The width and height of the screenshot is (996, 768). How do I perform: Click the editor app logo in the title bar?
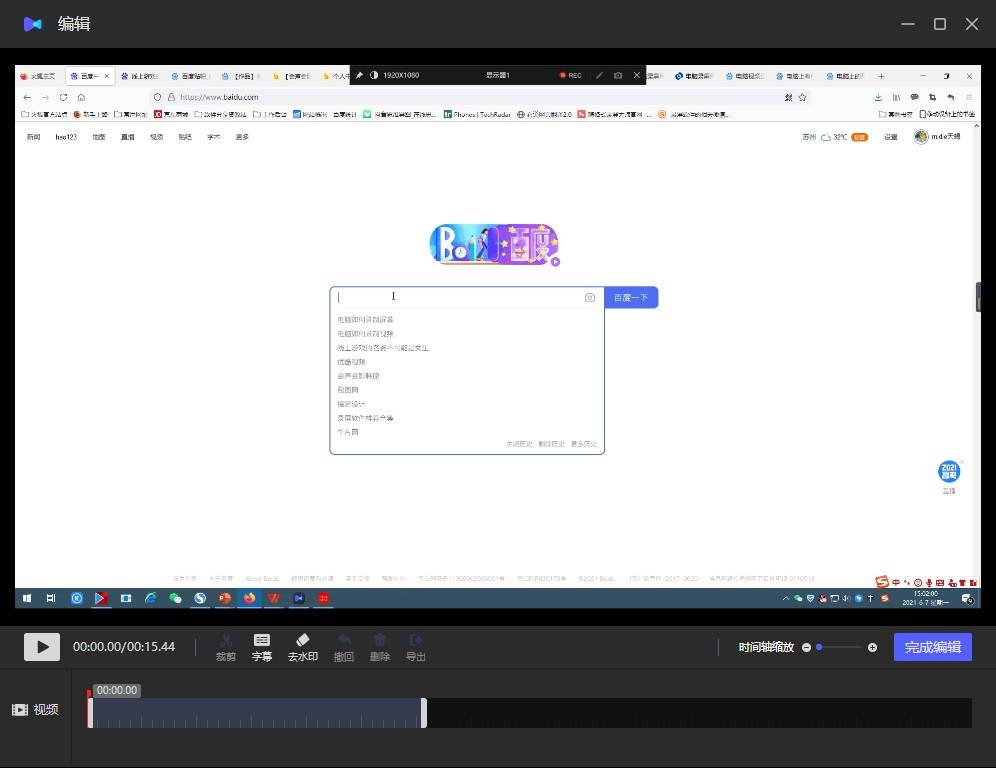(x=32, y=24)
